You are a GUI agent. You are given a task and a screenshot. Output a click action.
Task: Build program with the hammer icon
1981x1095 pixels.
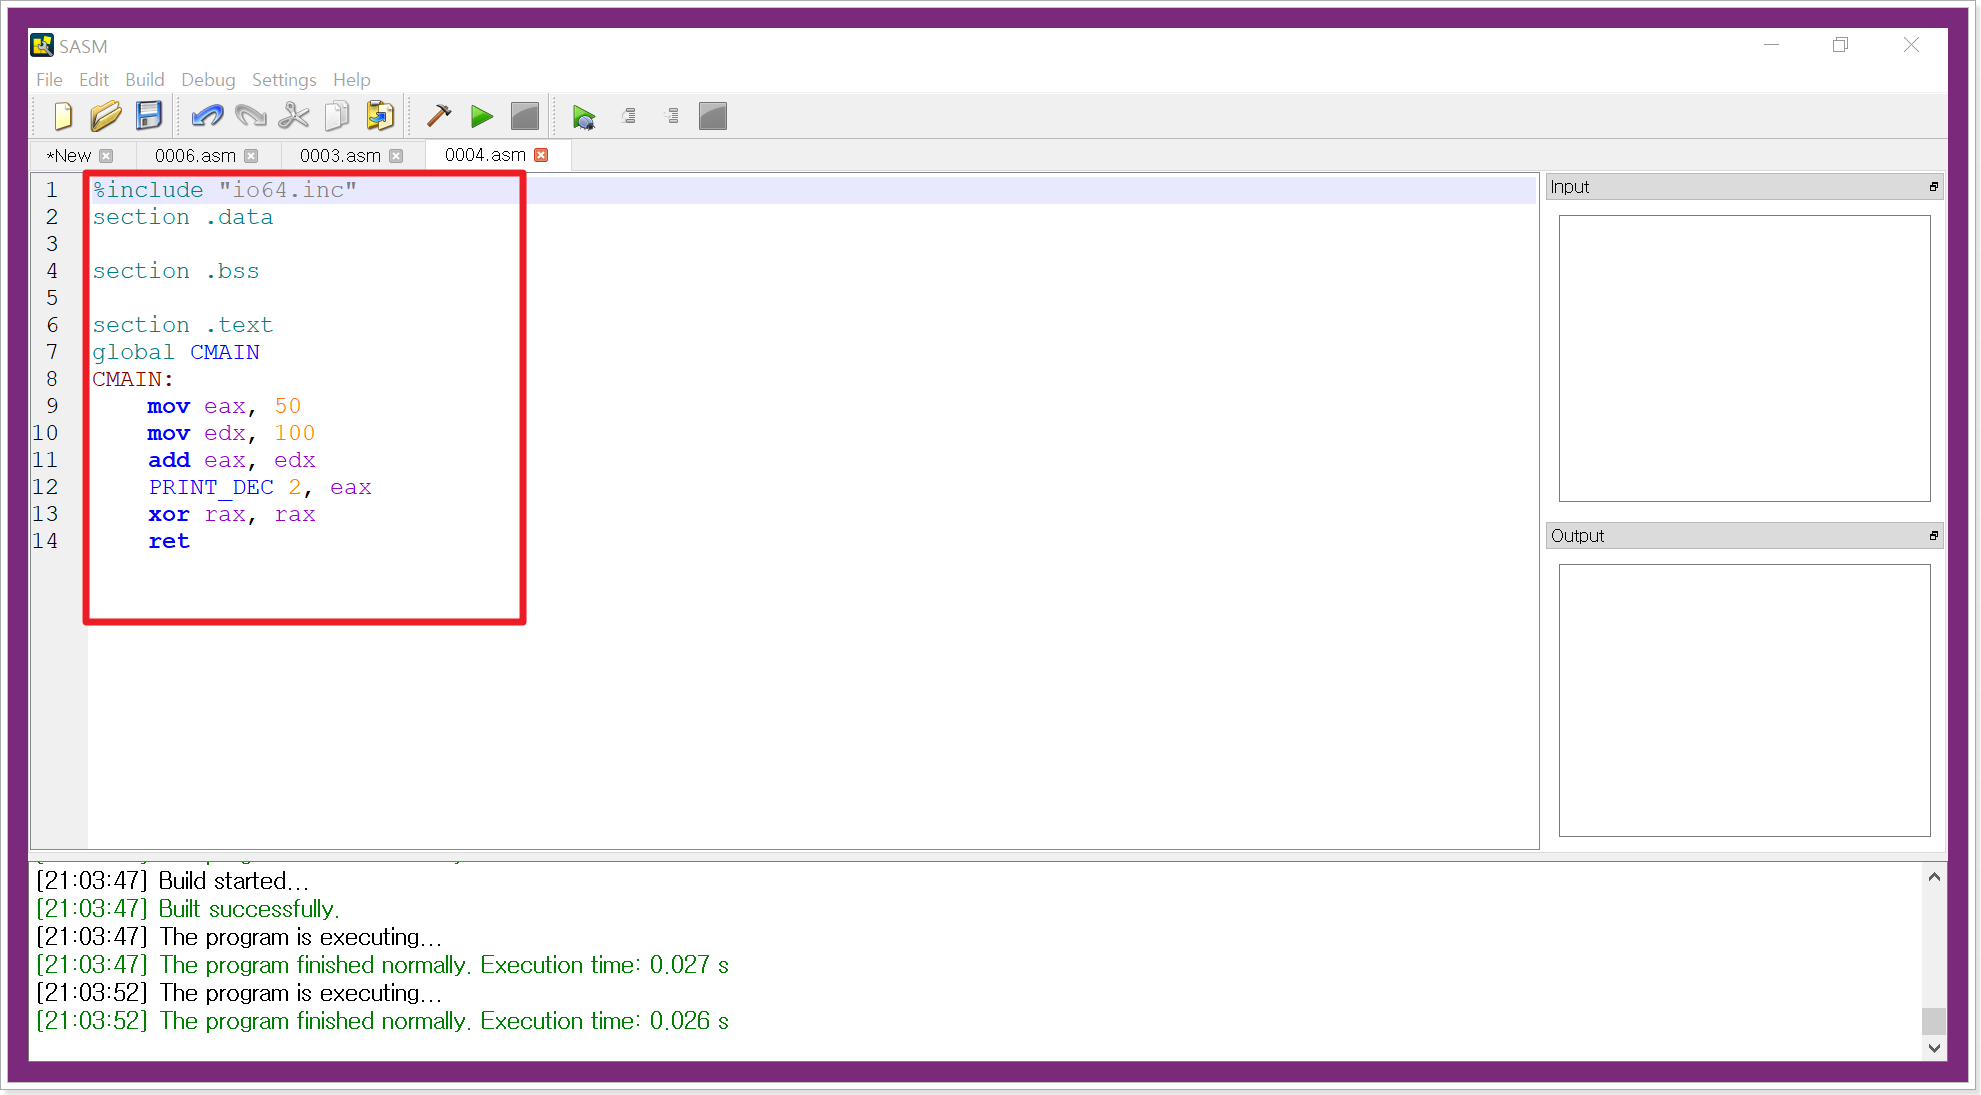click(438, 117)
